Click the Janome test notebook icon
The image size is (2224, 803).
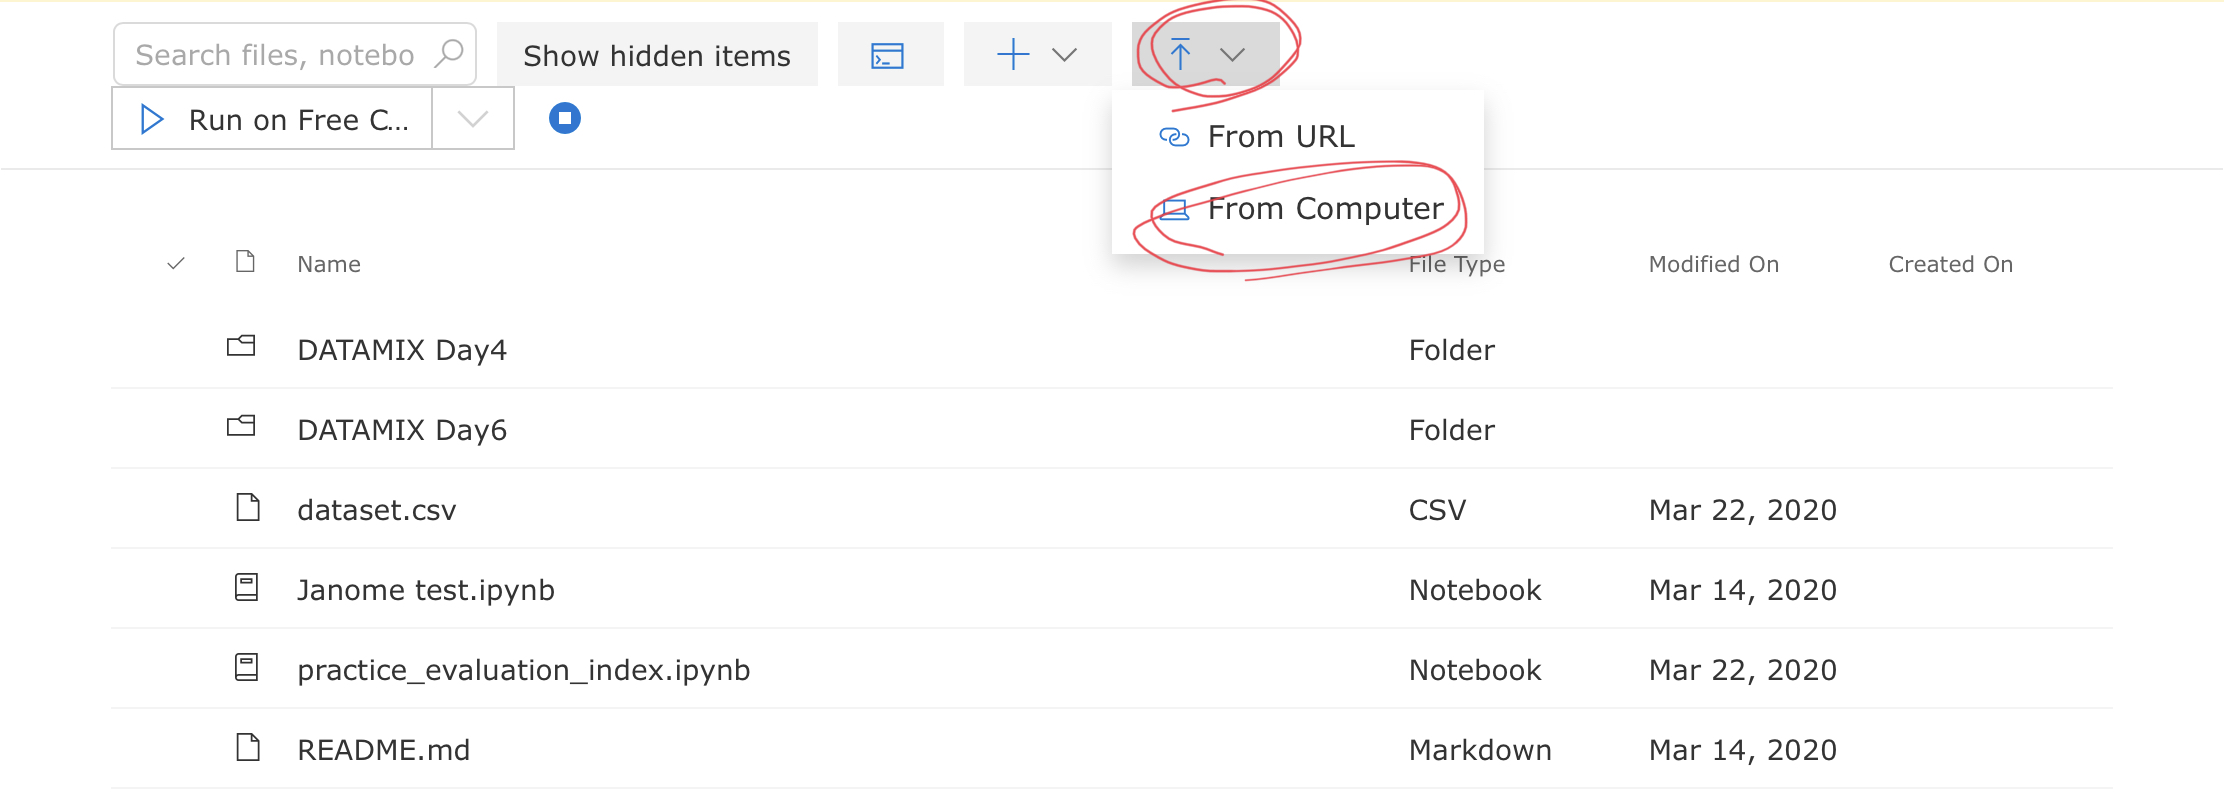point(246,587)
